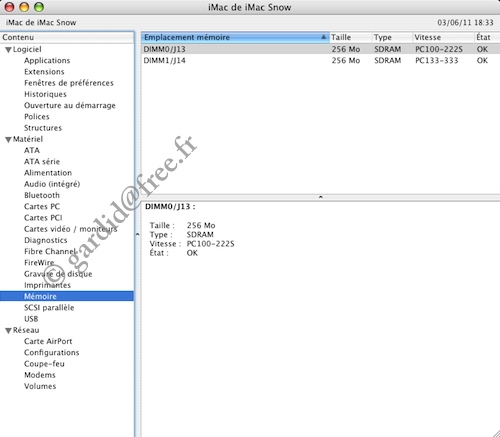Sort by the Taille column header
Screen dimensions: 500x437
350,37
